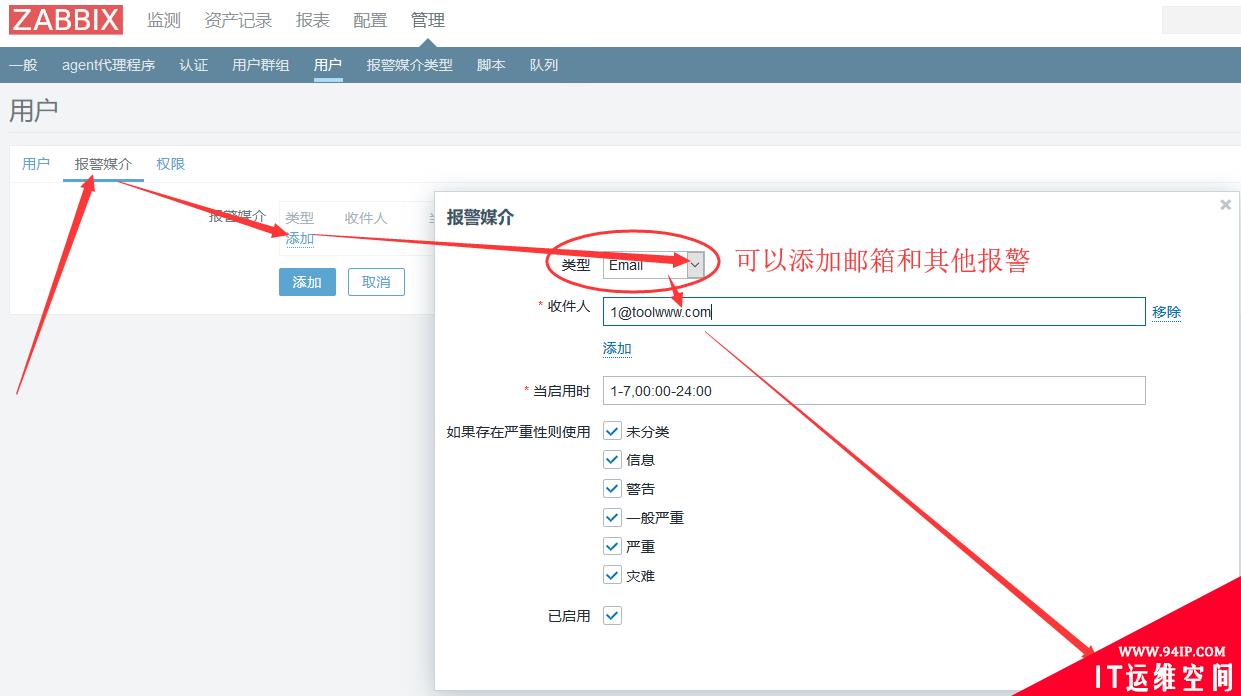Open the 管理 top menu
The image size is (1241, 696).
point(428,20)
